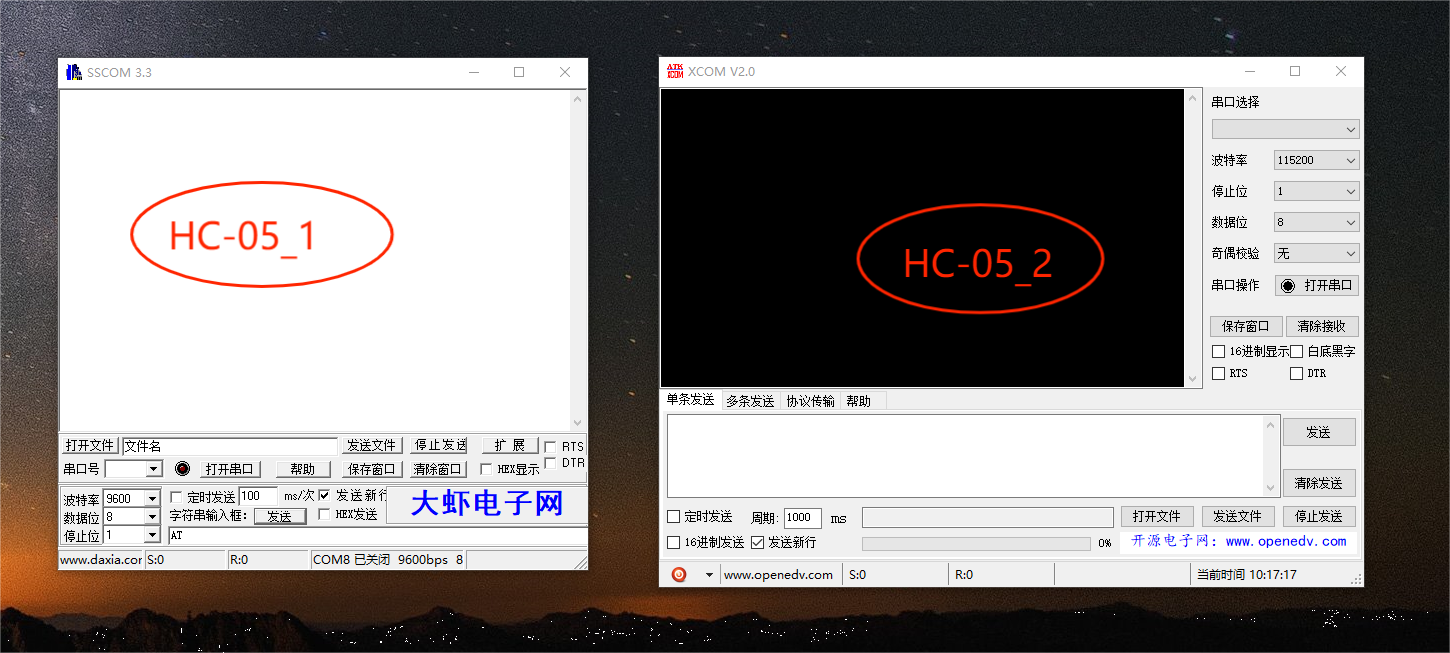Uncheck 发送新行 in XCOM
Screen dimensions: 1450x653
(x=757, y=541)
